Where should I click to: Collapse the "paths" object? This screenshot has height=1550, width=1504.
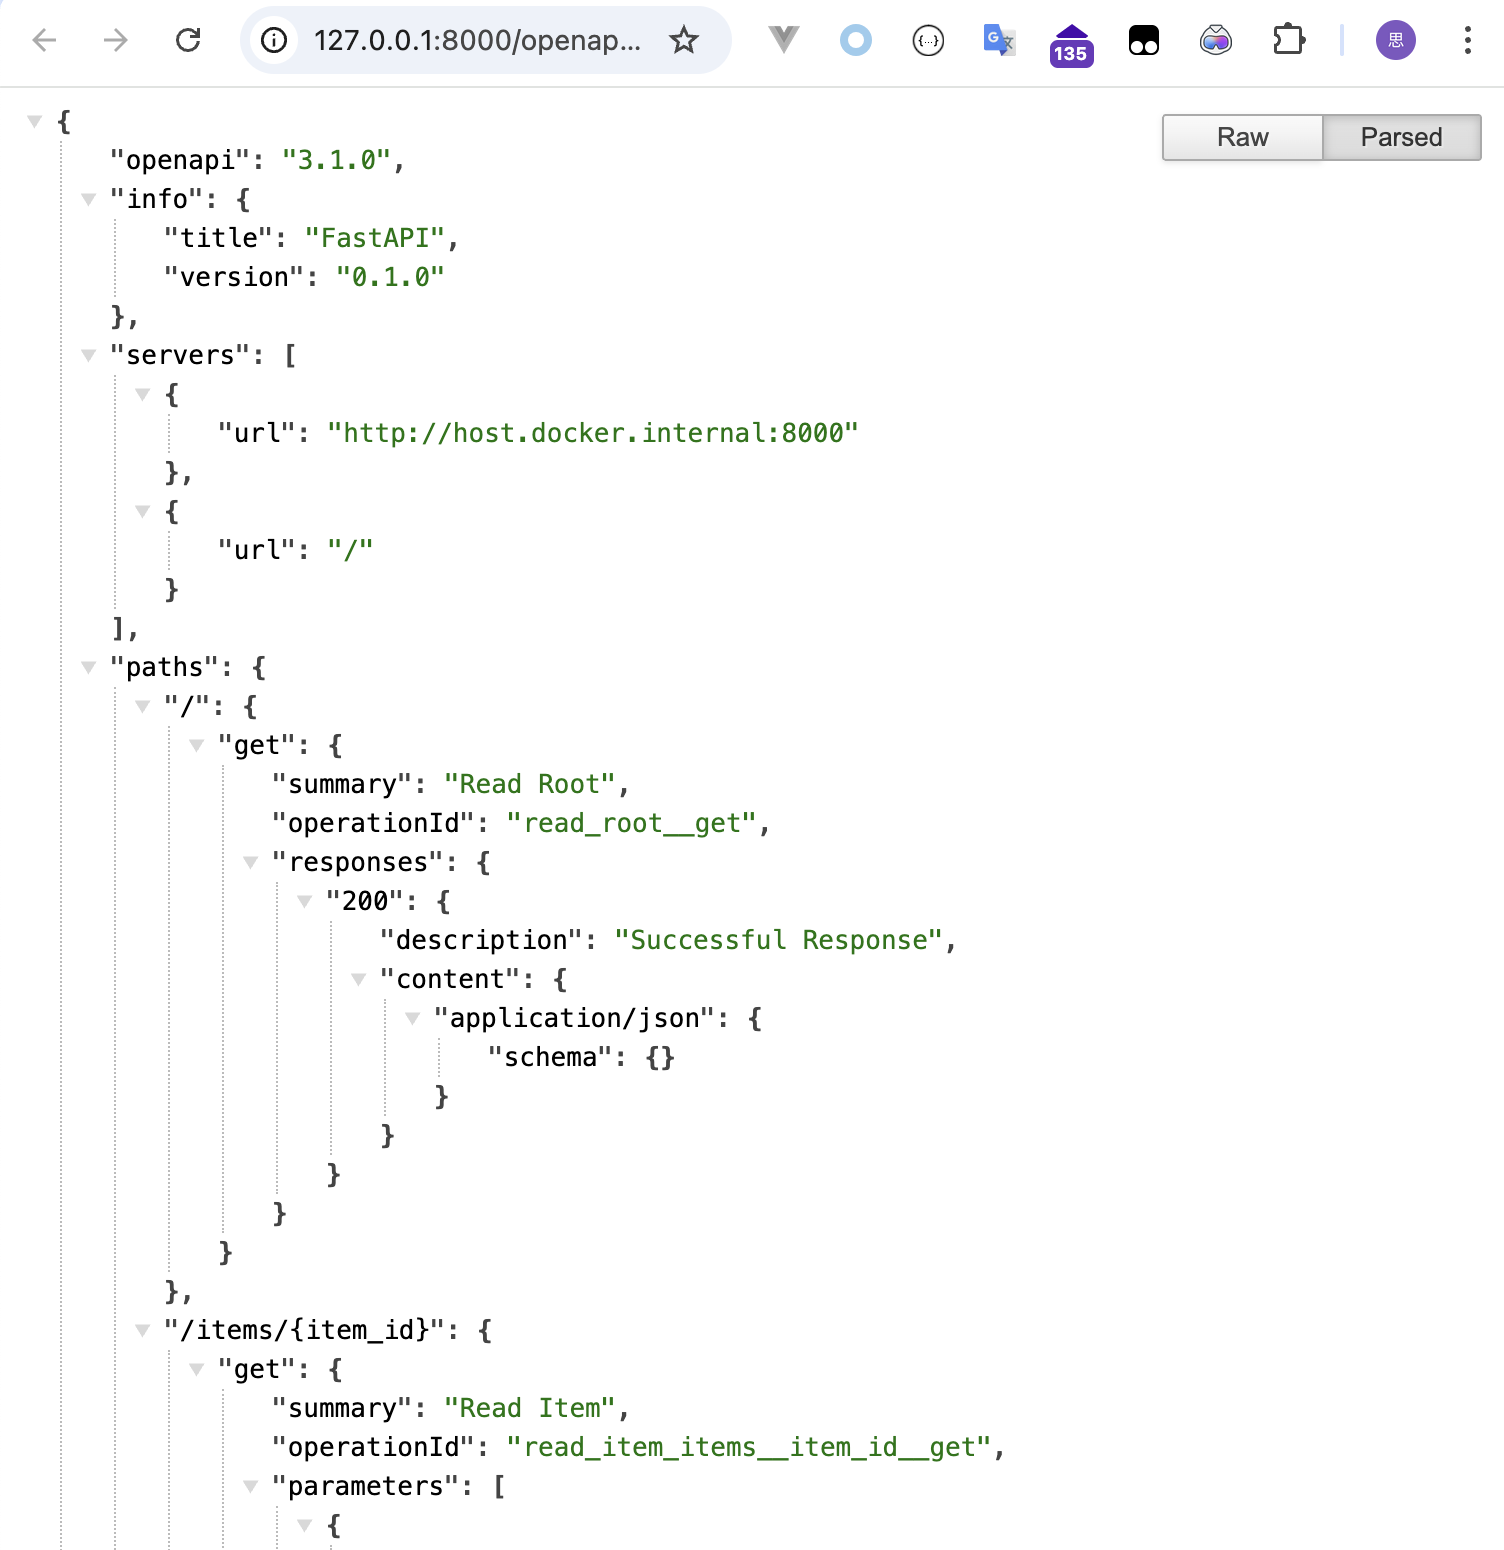coord(89,668)
